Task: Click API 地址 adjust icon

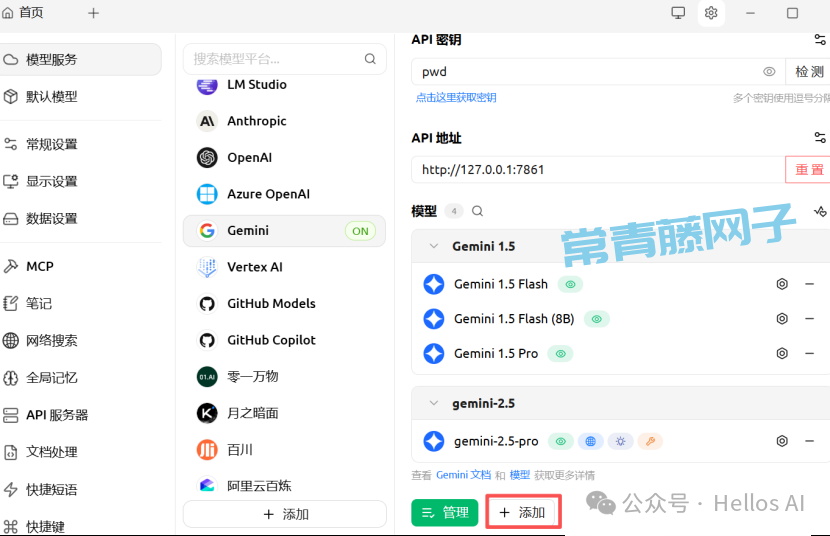Action: coord(820,138)
